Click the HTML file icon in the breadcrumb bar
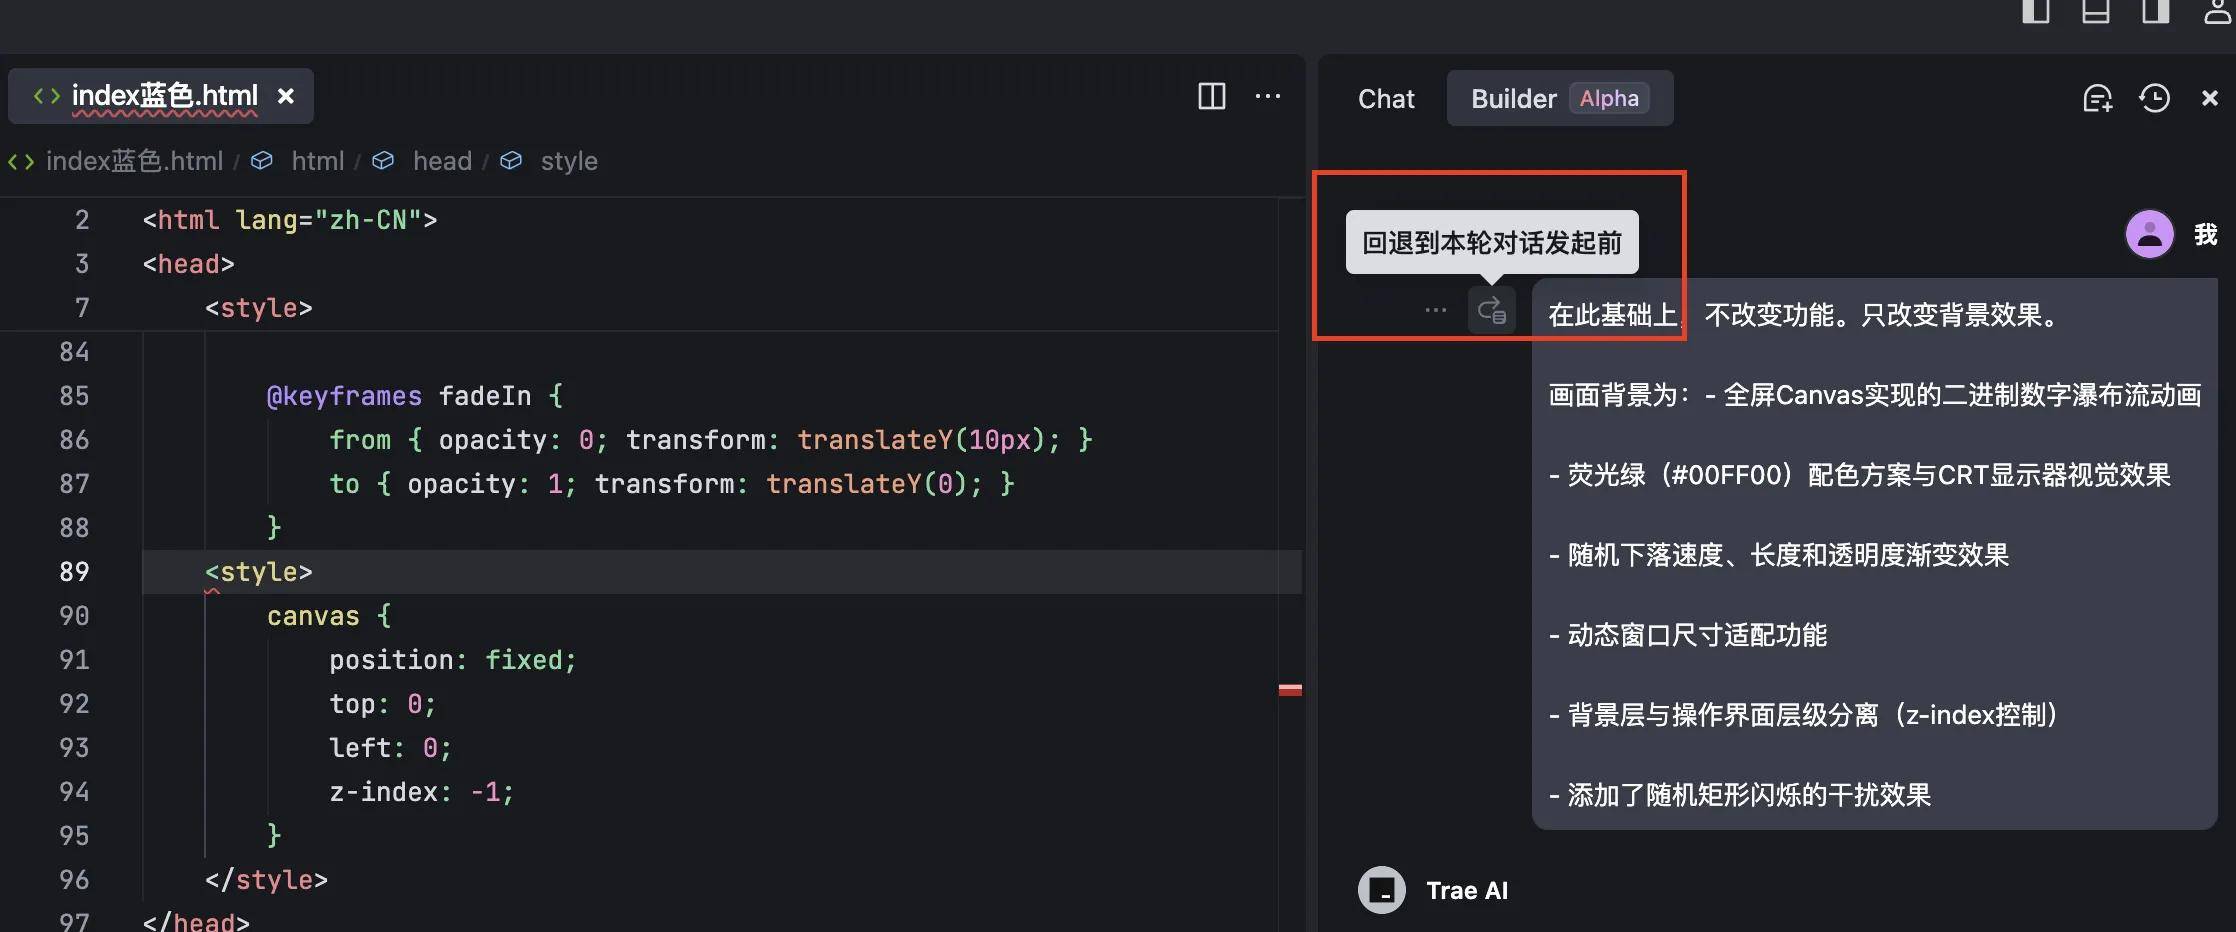2236x932 pixels. tap(20, 161)
